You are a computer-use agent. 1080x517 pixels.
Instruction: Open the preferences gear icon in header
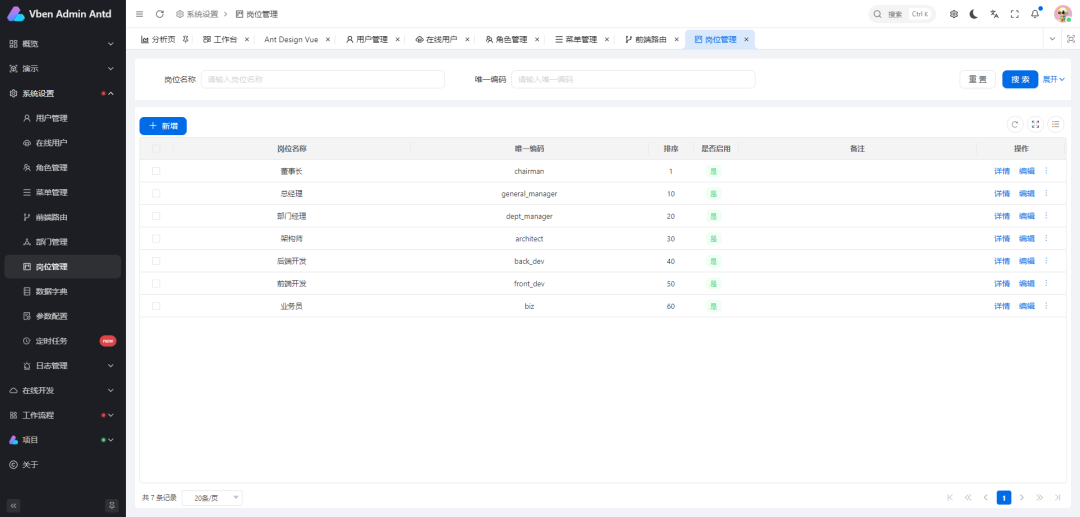[954, 14]
